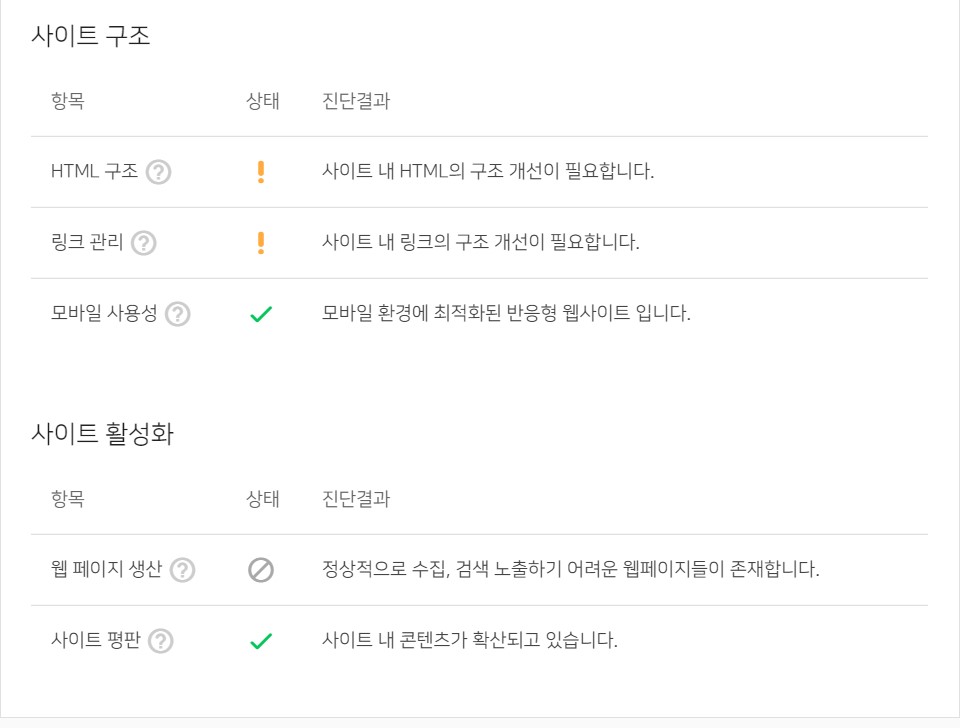The width and height of the screenshot is (960, 728).
Task: Click the HTML structure improvement diagnosis text
Action: (x=488, y=172)
